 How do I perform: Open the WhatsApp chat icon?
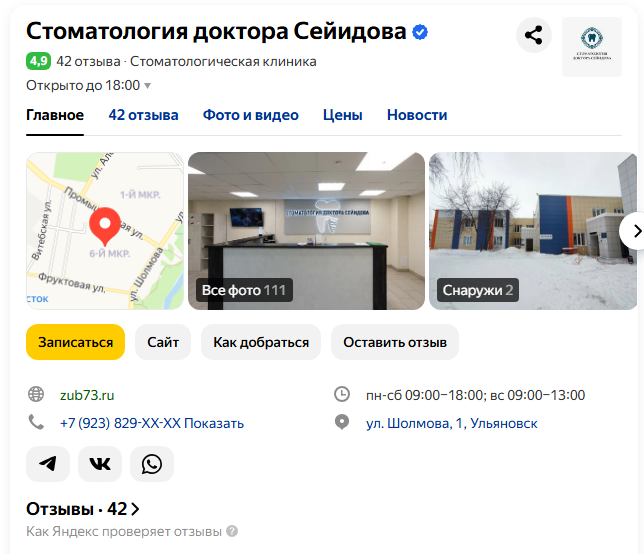pyautogui.click(x=152, y=464)
